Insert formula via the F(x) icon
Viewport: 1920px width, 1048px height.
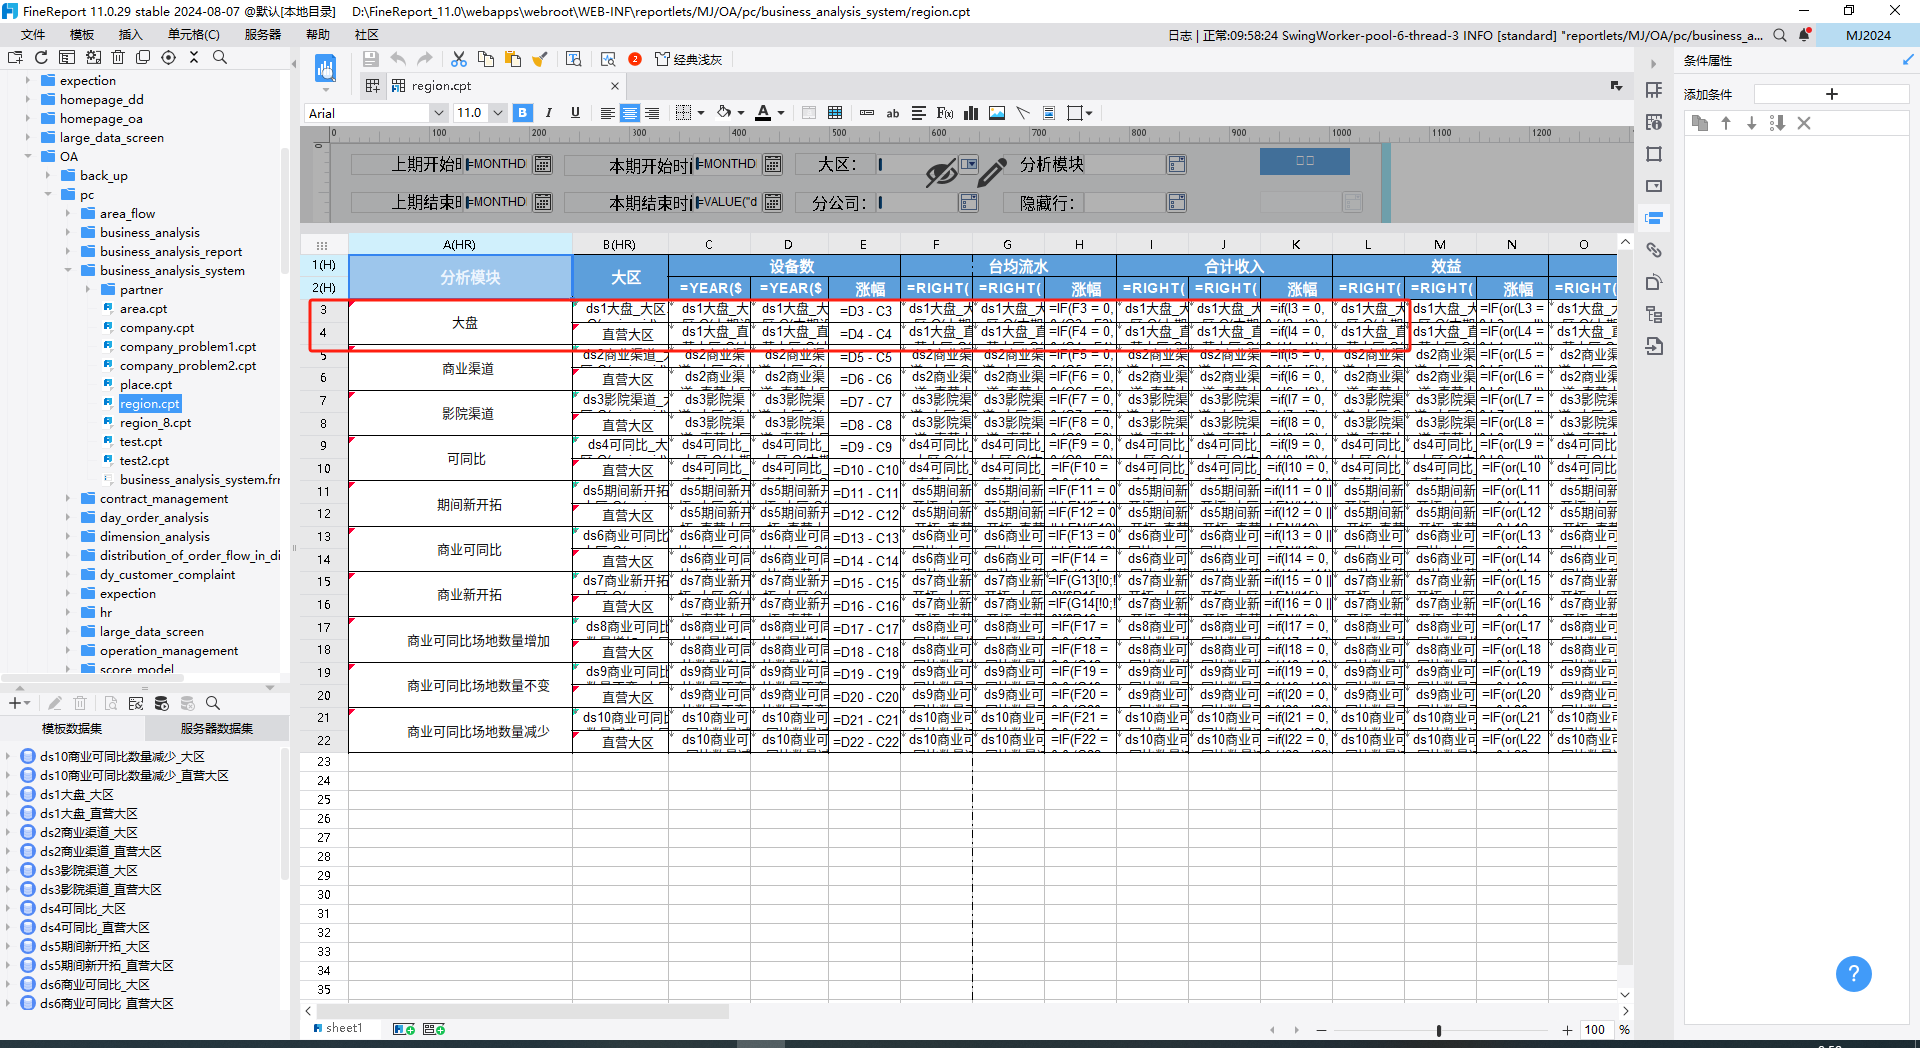[x=945, y=113]
